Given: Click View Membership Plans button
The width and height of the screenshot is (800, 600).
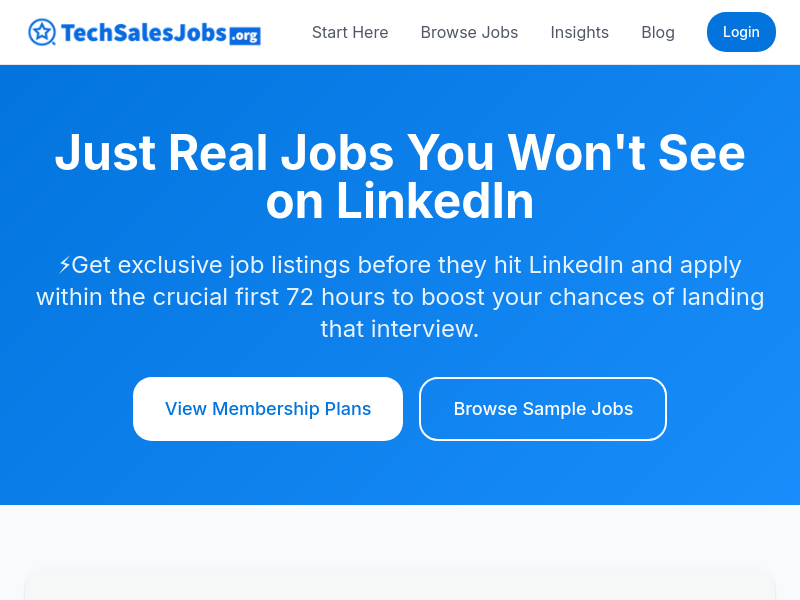Looking at the screenshot, I should click(x=268, y=409).
